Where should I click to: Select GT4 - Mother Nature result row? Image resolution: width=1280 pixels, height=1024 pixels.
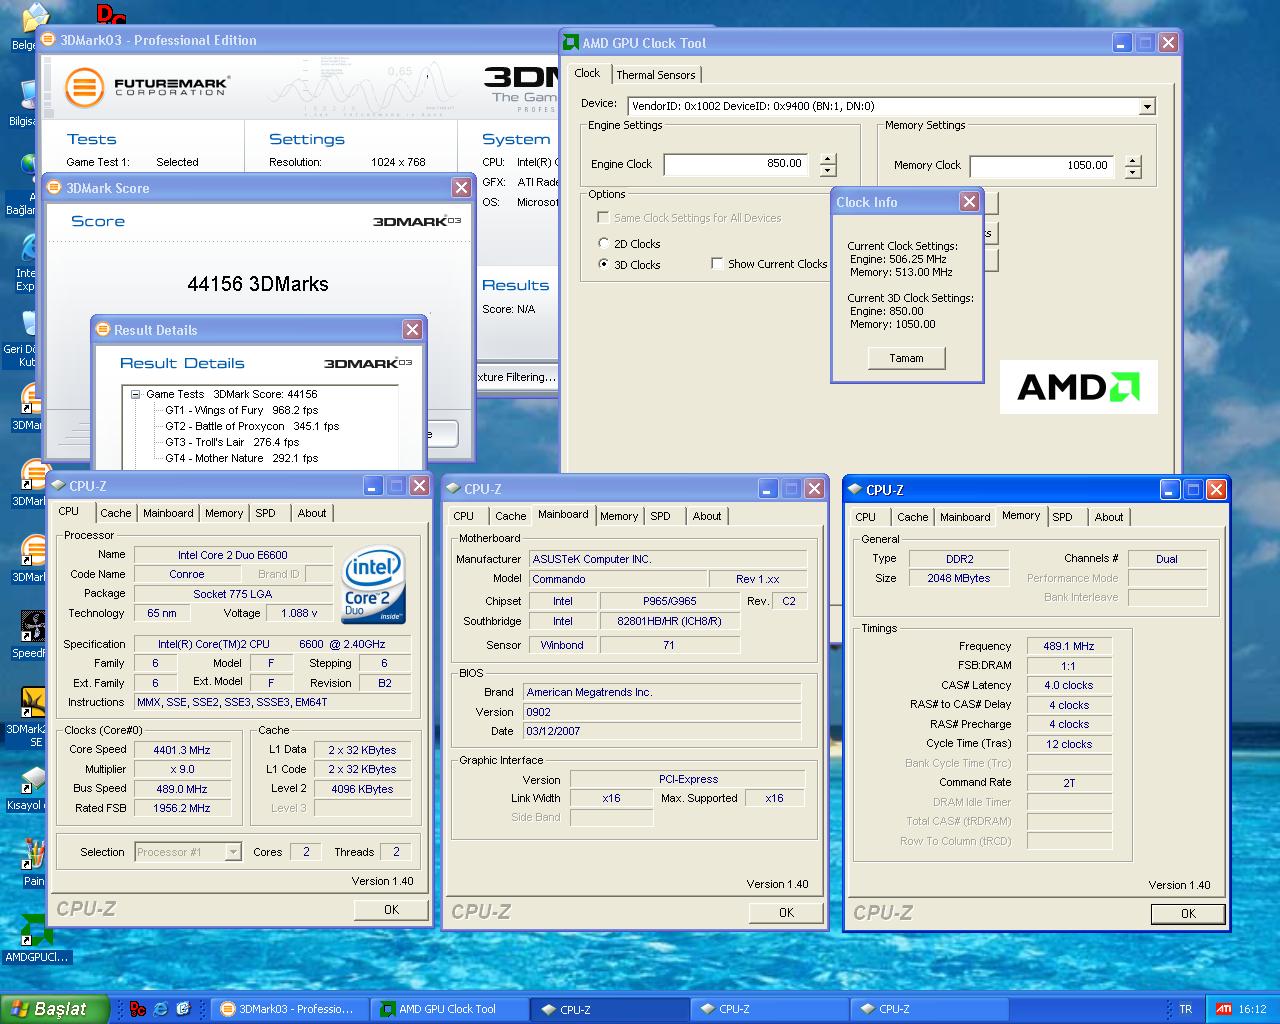241,458
